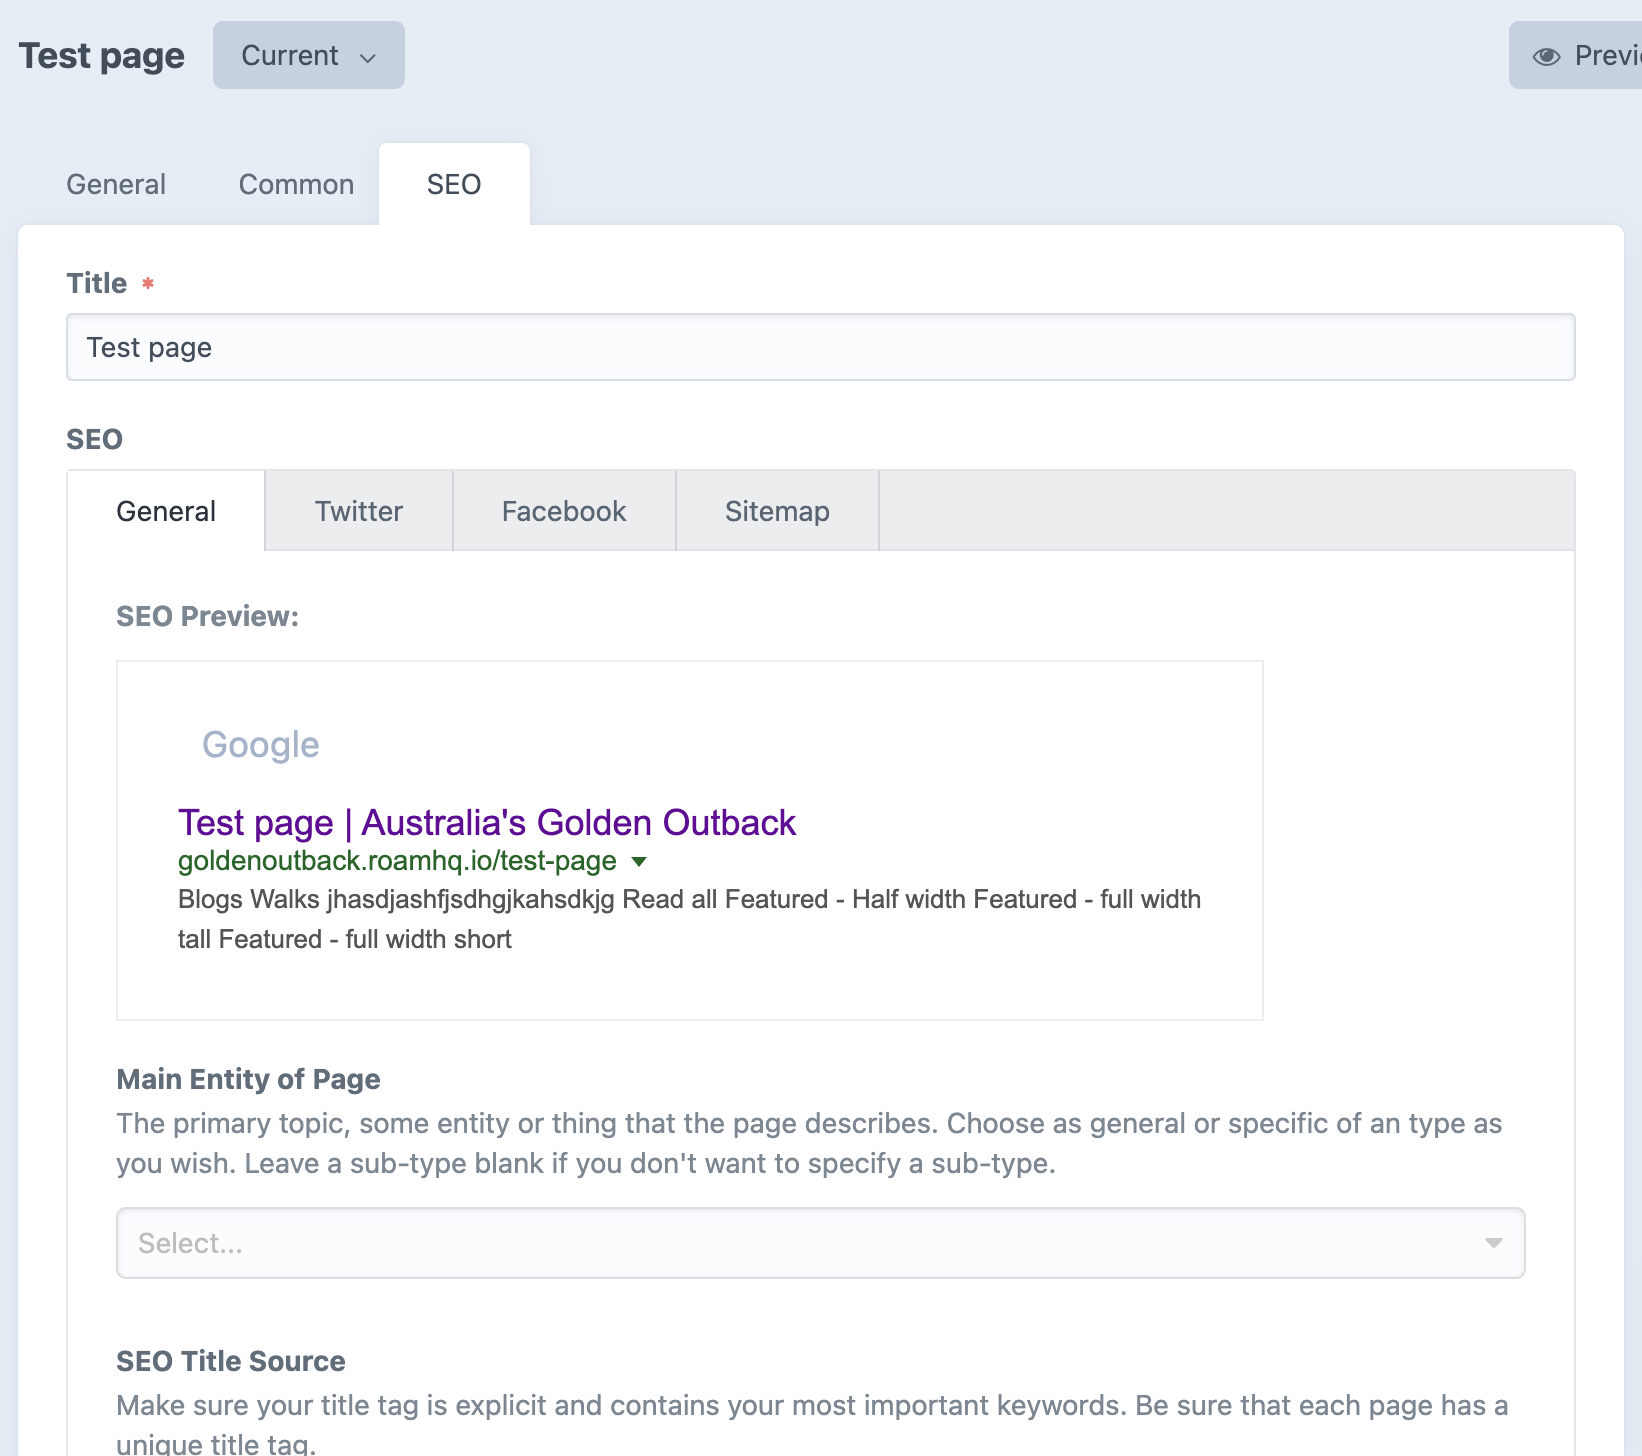Click the Preview button with eye icon
1642x1456 pixels.
(1576, 55)
